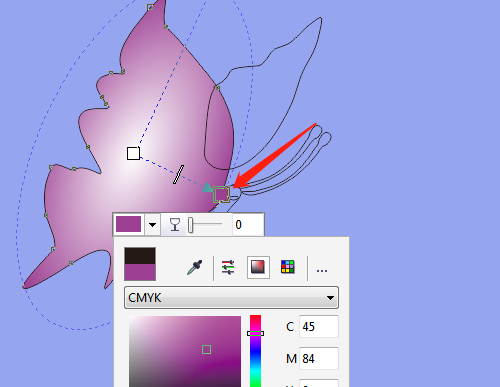Viewport: 500px width, 387px height.
Task: Click the transparency goblet icon
Action: coord(175,225)
